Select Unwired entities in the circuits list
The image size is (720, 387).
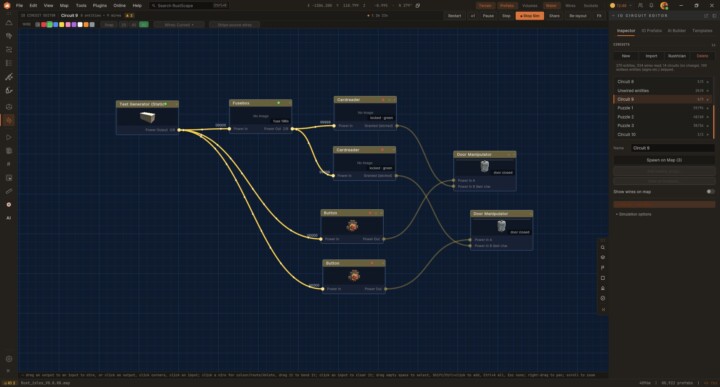pyautogui.click(x=664, y=90)
